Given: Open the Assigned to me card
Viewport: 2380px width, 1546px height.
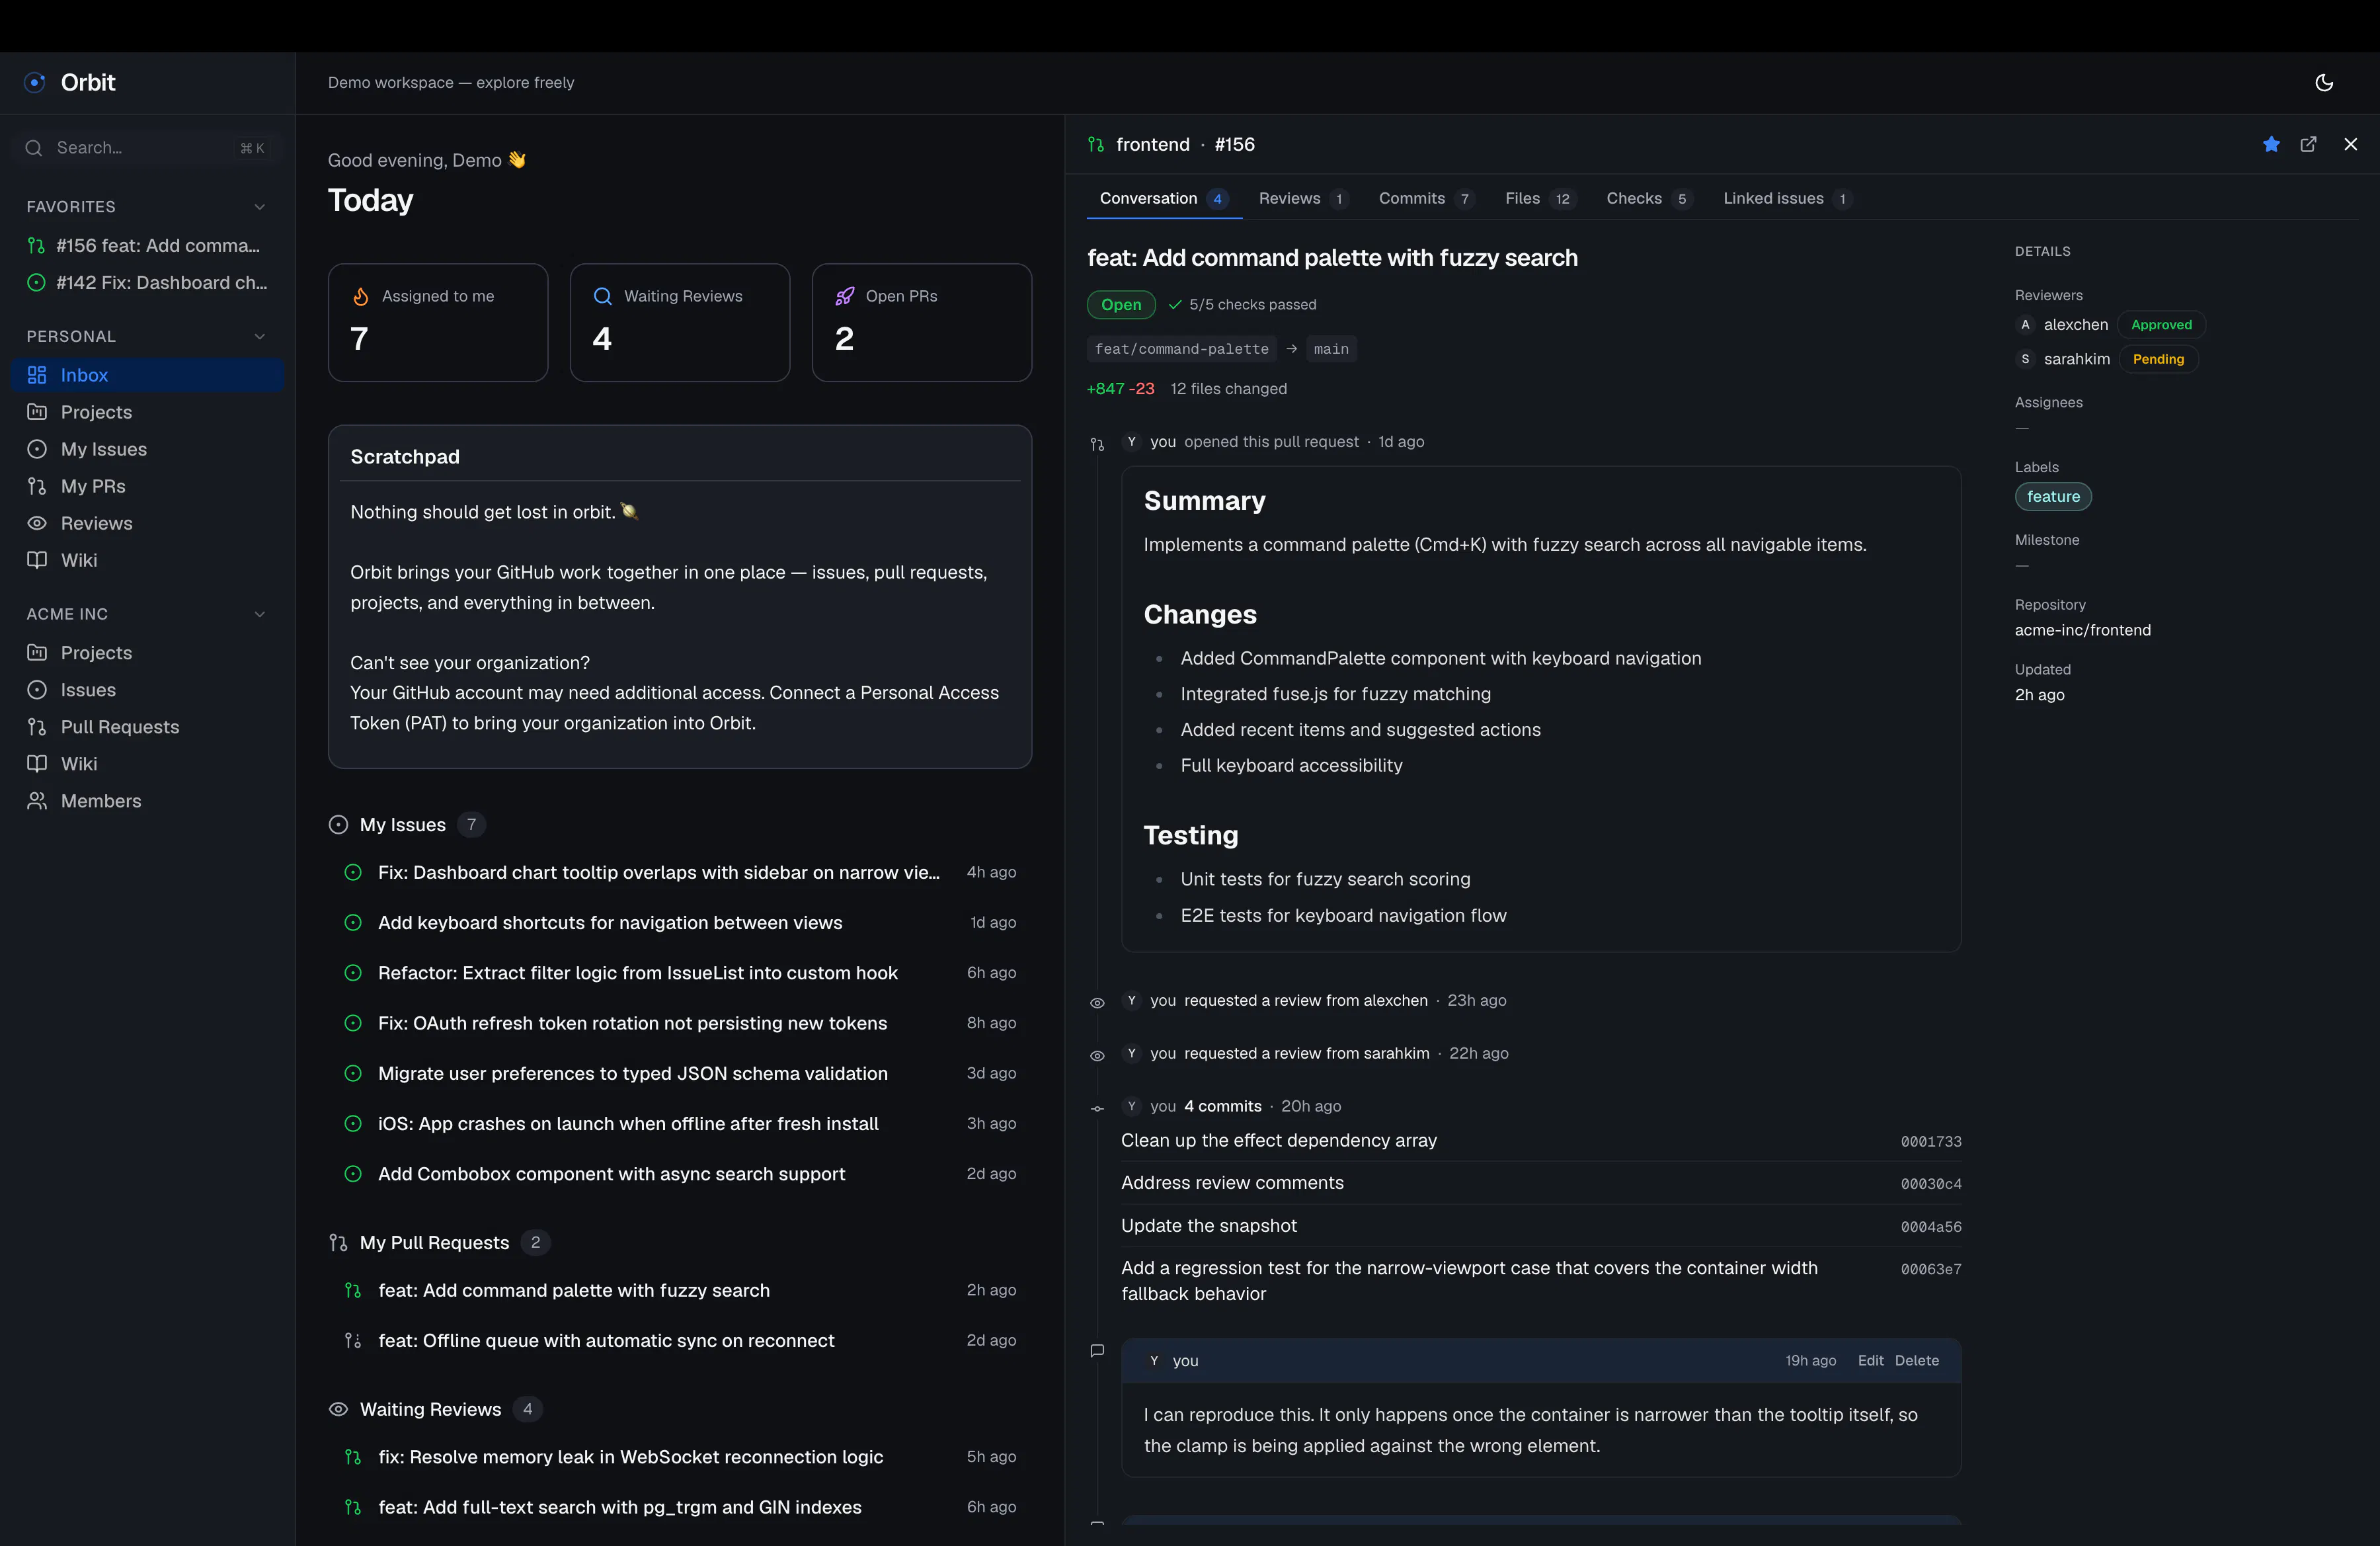Looking at the screenshot, I should click(438, 322).
